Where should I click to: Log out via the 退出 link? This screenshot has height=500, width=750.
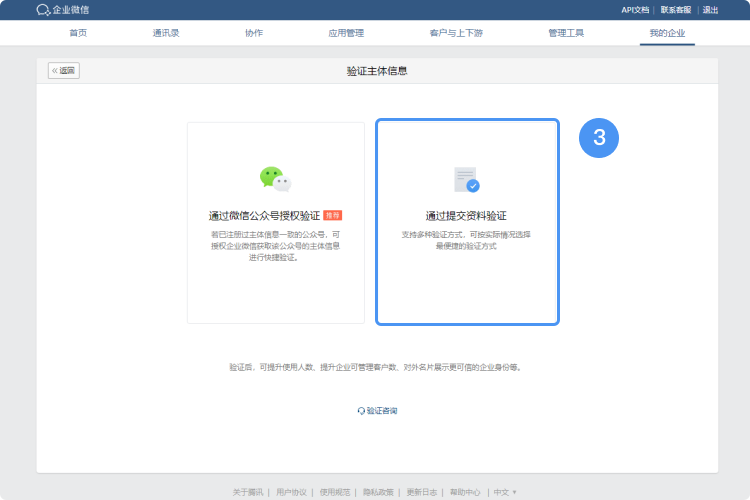pyautogui.click(x=710, y=10)
